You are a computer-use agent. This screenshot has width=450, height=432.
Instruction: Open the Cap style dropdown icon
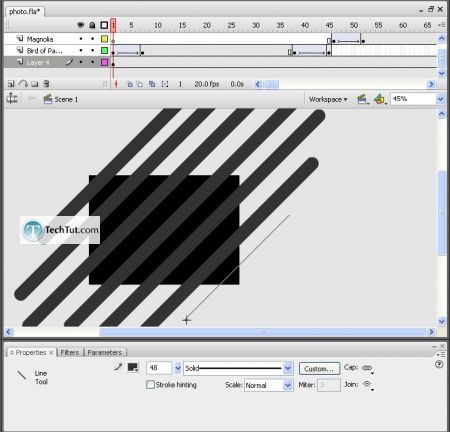(368, 368)
